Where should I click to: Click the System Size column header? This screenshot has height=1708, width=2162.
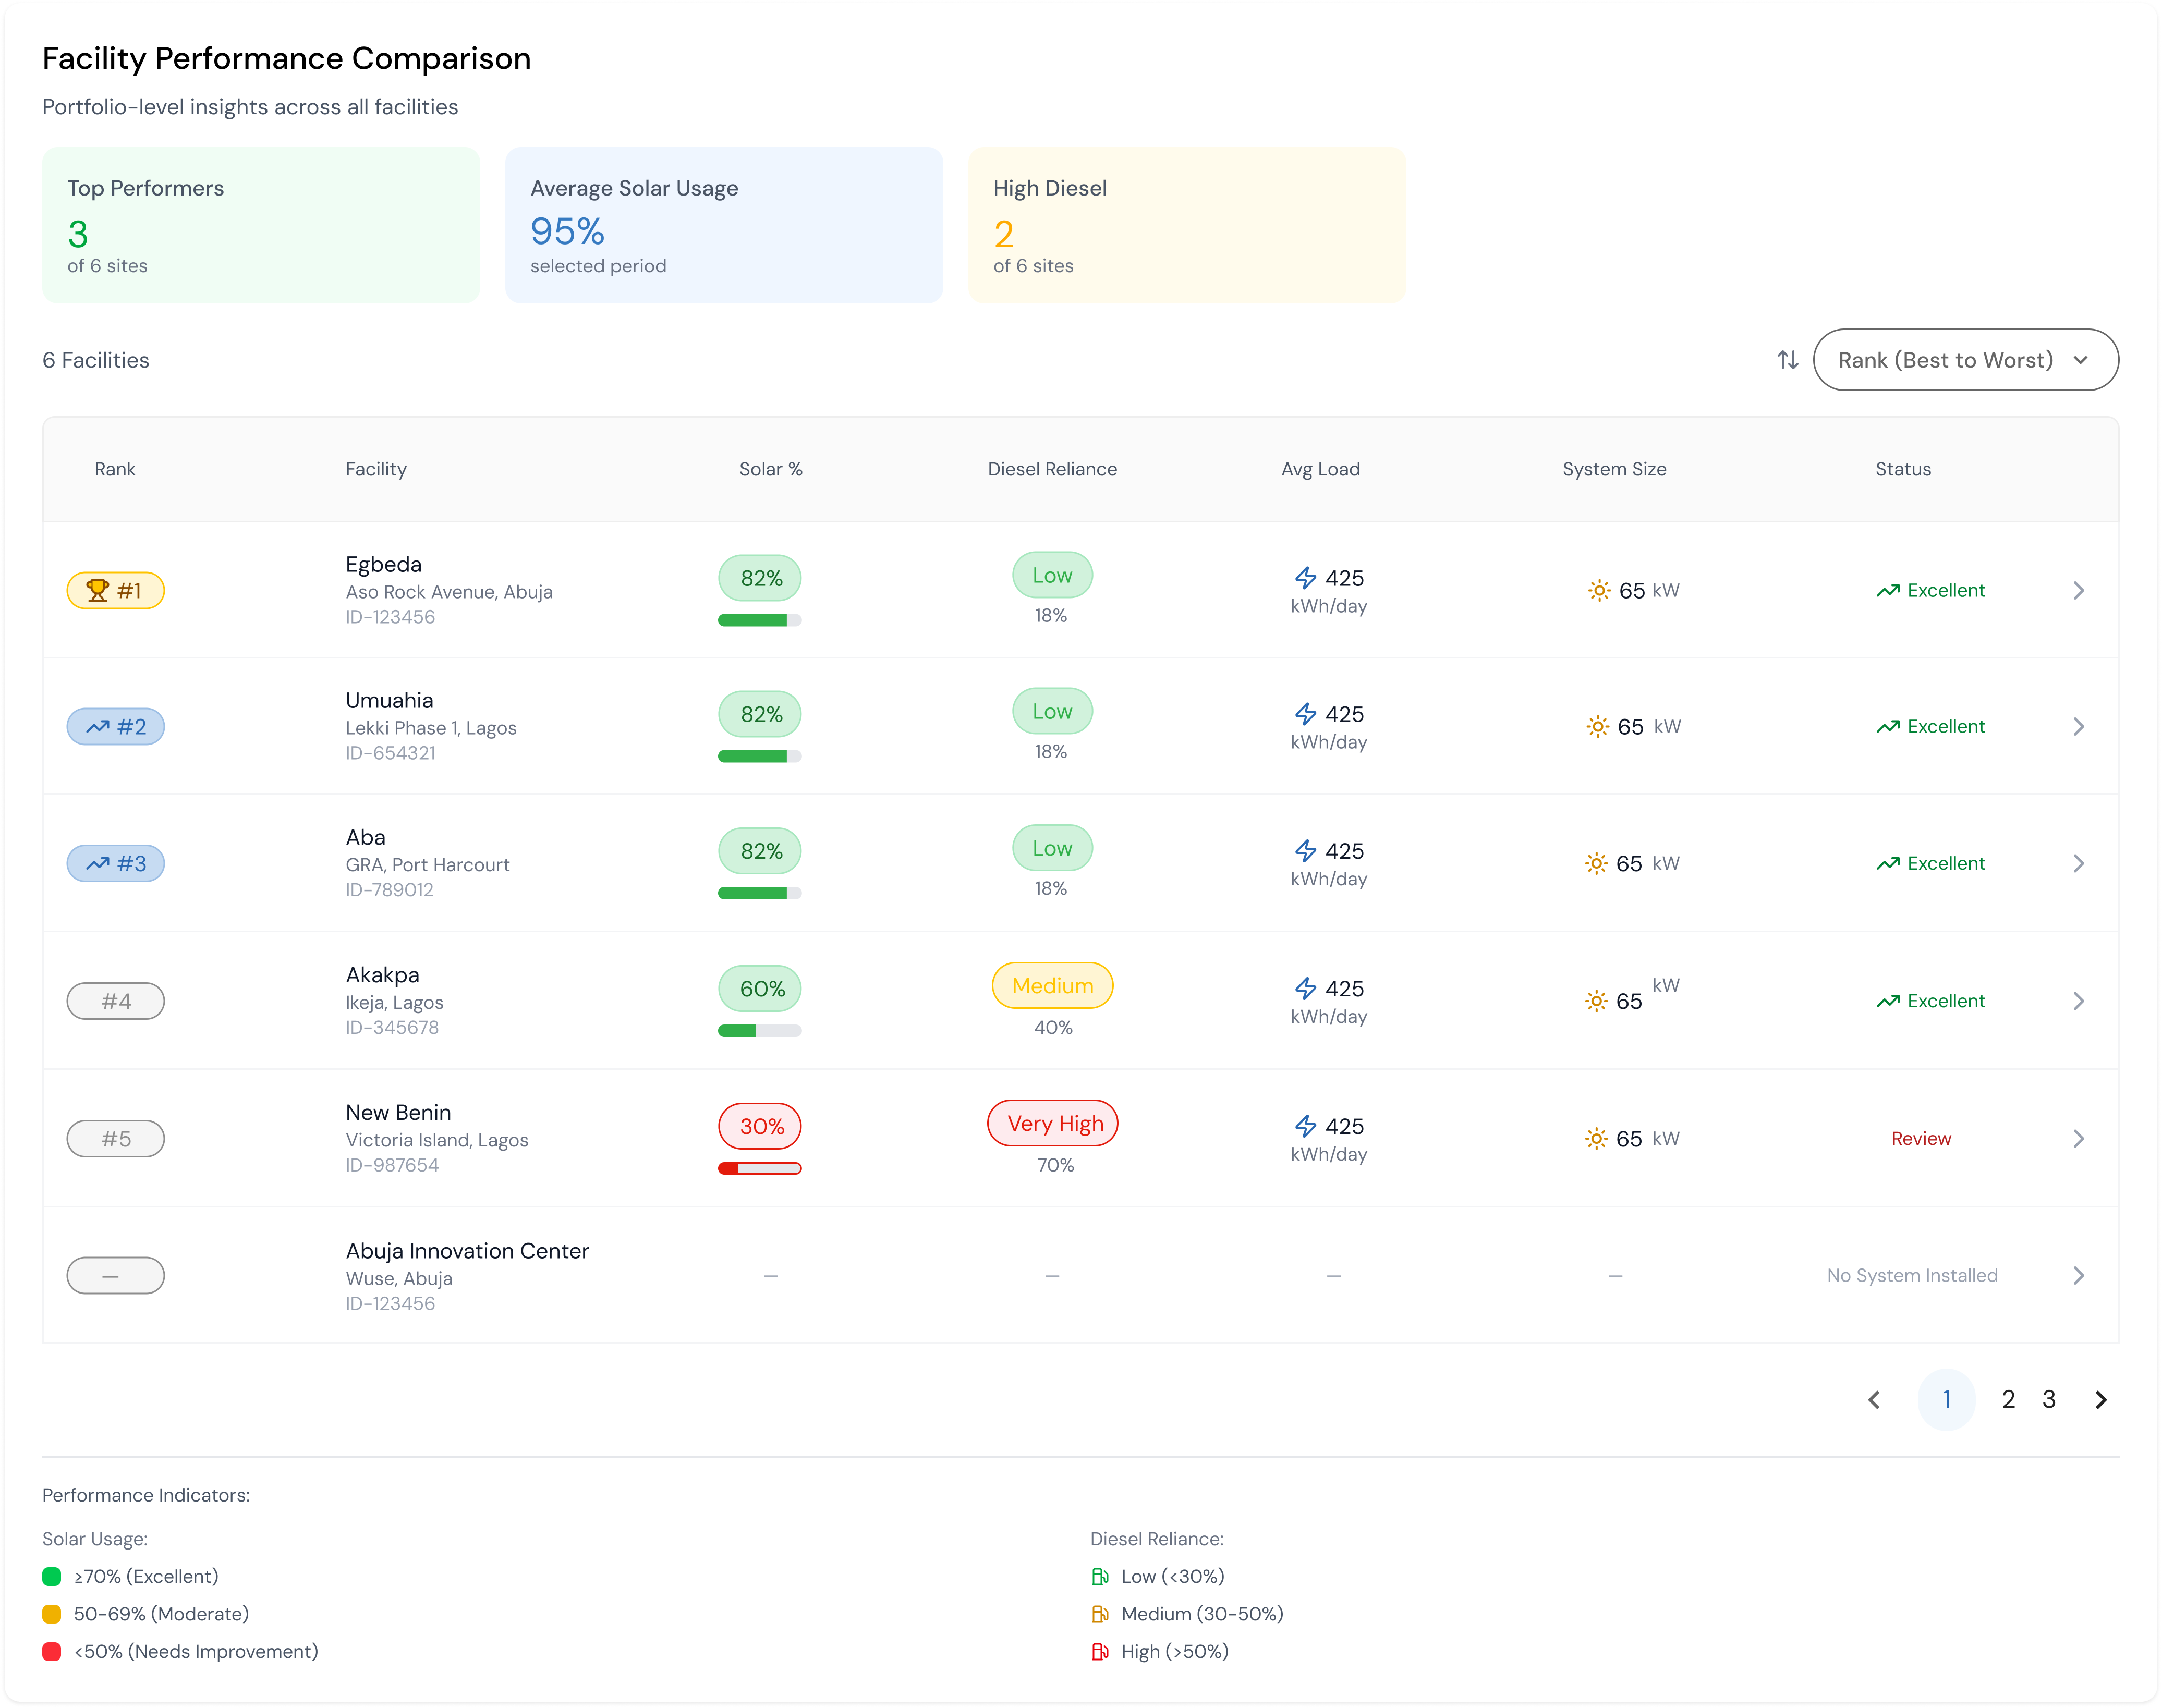[x=1614, y=469]
